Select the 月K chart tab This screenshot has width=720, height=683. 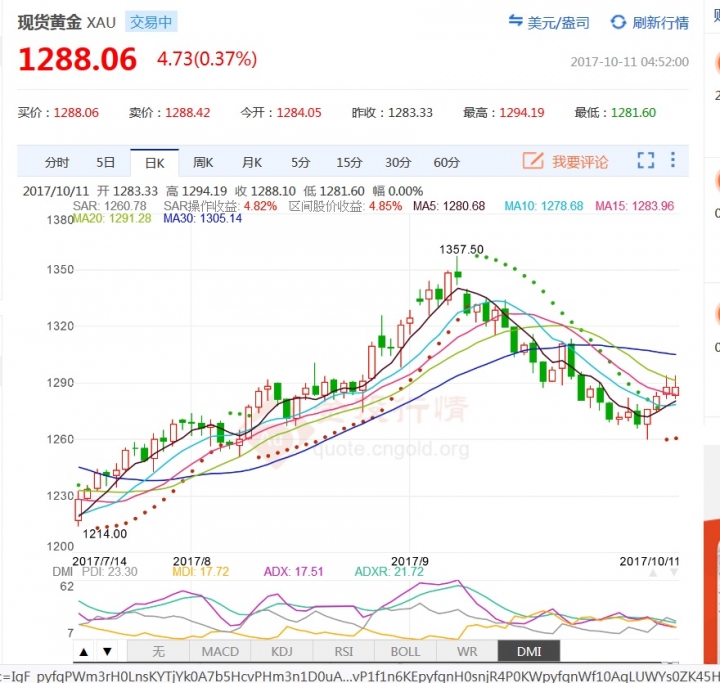[x=252, y=163]
